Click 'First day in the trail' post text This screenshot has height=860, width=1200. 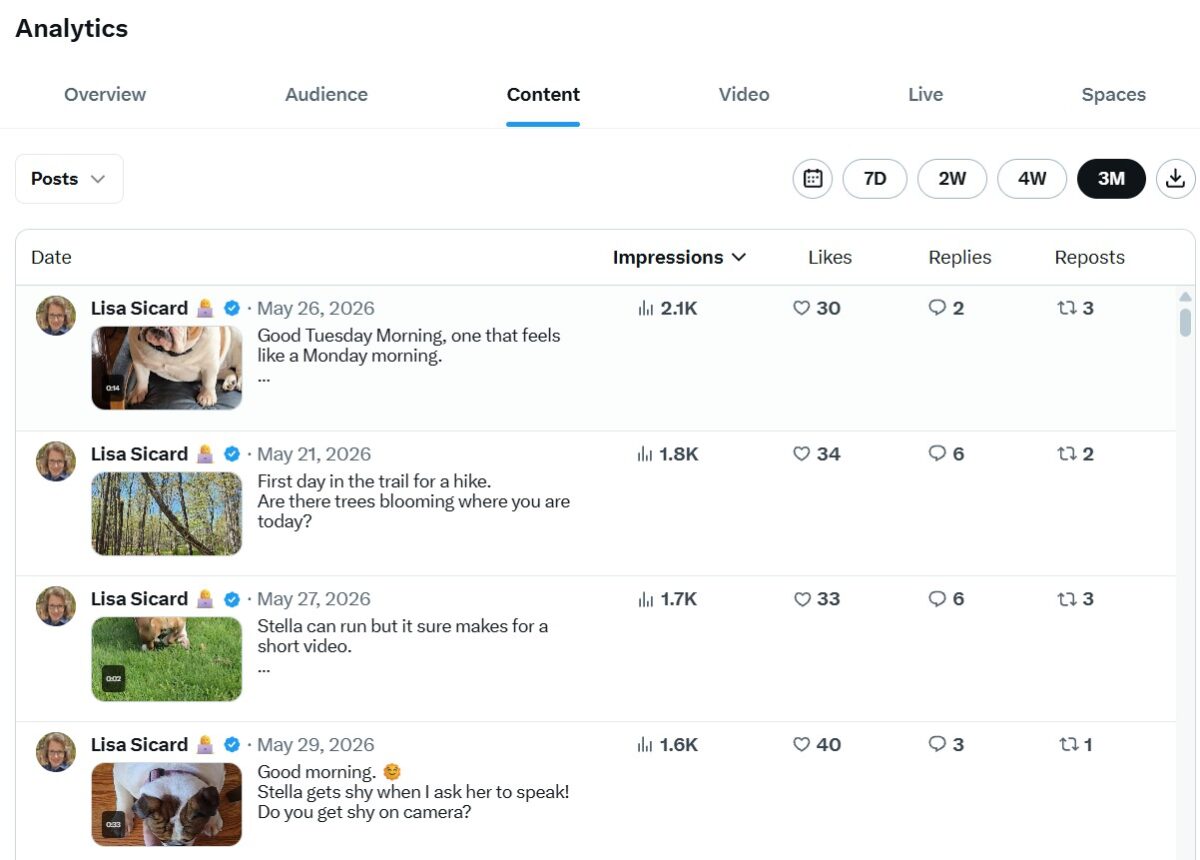pos(413,502)
